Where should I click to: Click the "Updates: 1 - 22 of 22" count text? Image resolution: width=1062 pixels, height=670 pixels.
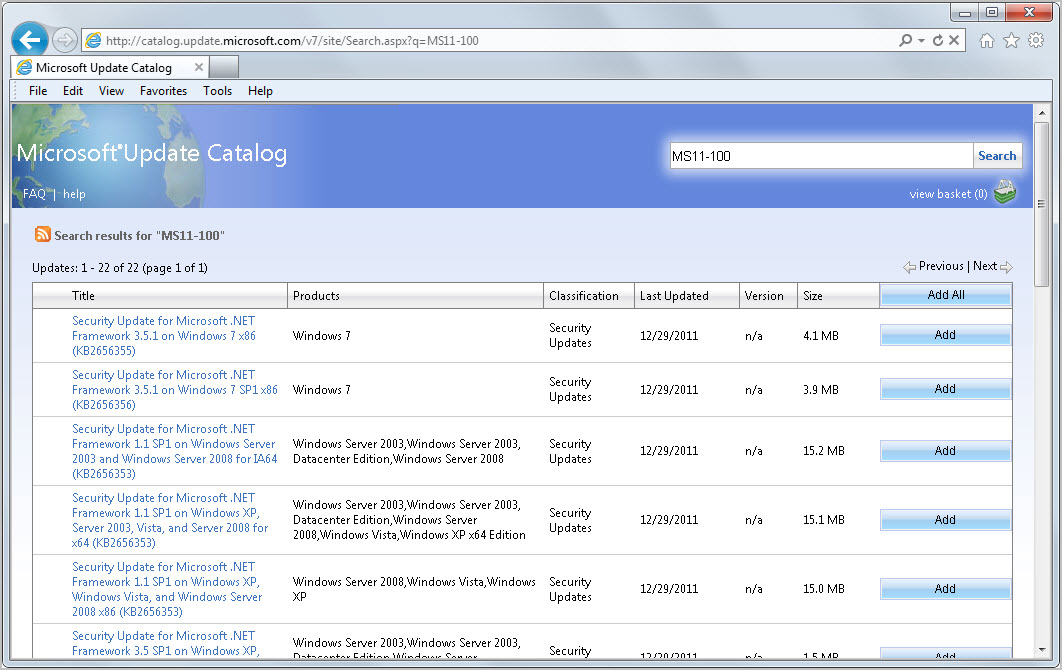120,268
